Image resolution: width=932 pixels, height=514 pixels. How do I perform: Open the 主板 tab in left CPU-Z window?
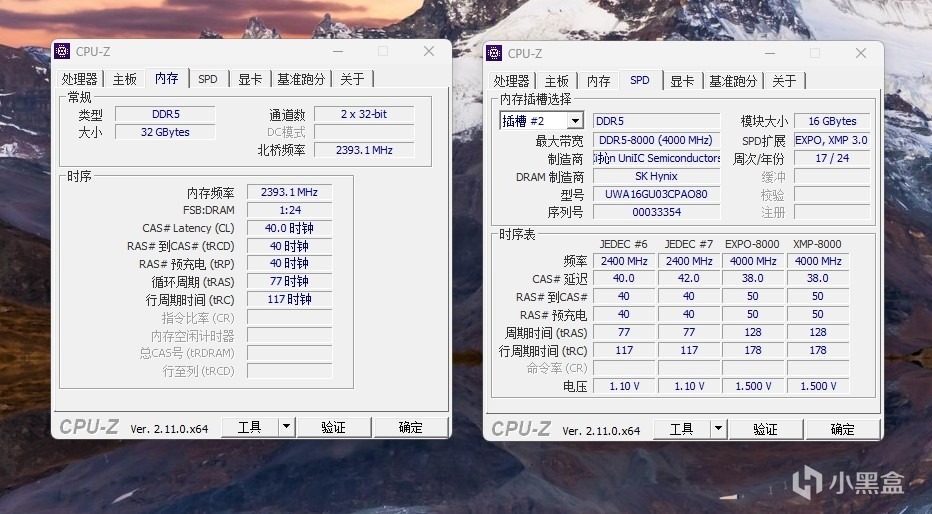coord(125,79)
